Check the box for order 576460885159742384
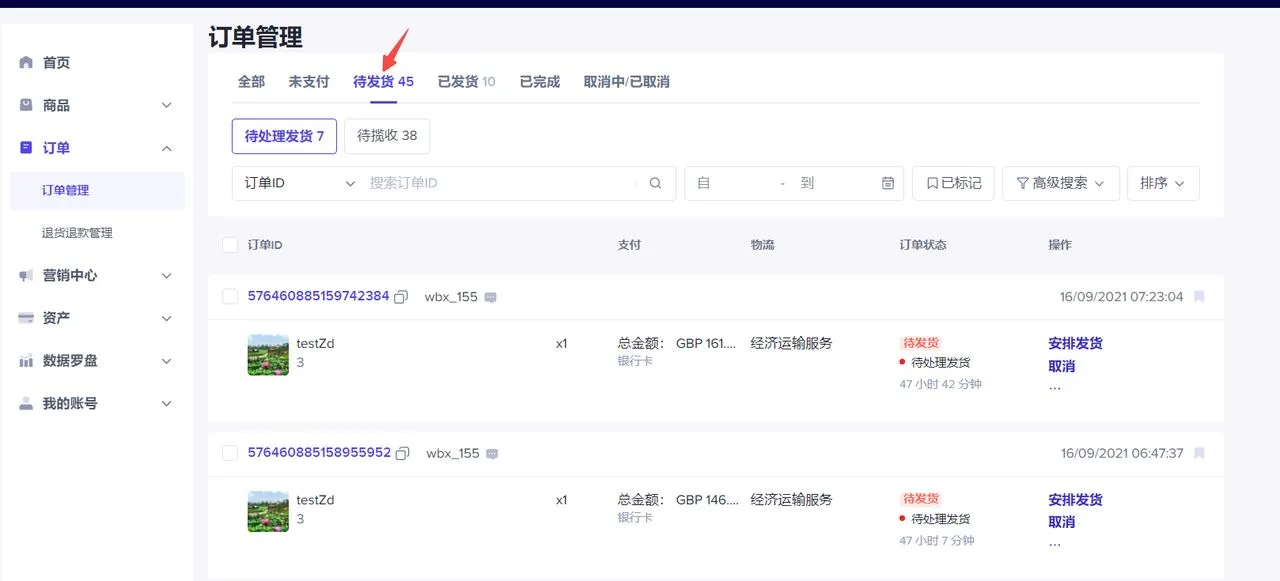 (230, 296)
